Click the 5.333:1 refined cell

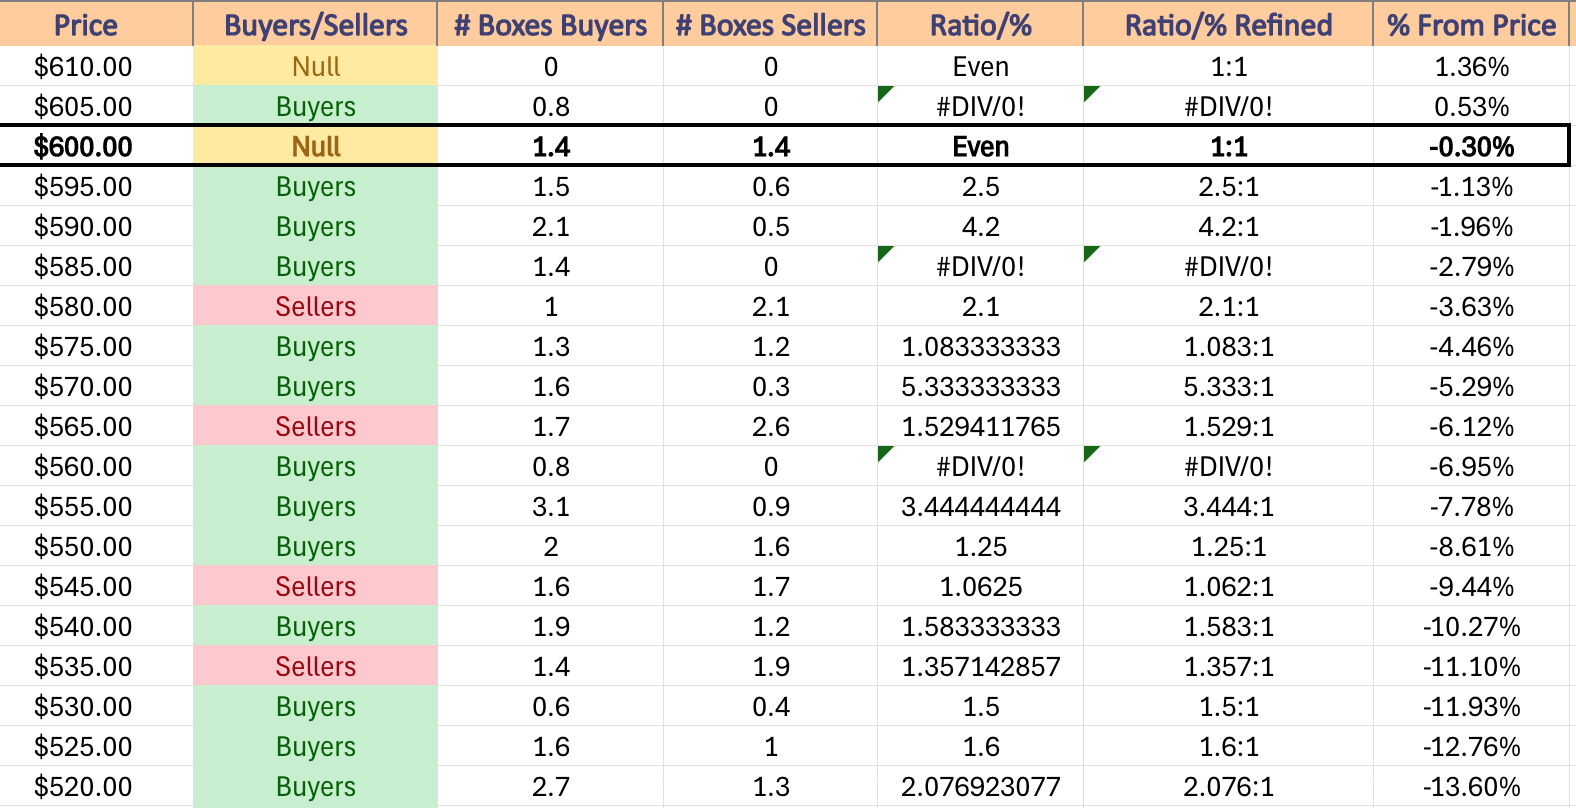pyautogui.click(x=1228, y=386)
